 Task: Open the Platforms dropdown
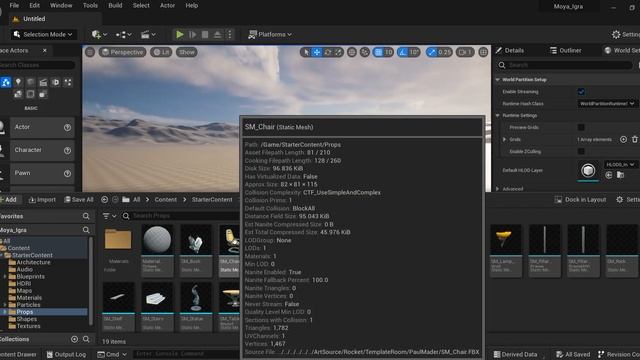tap(270, 35)
